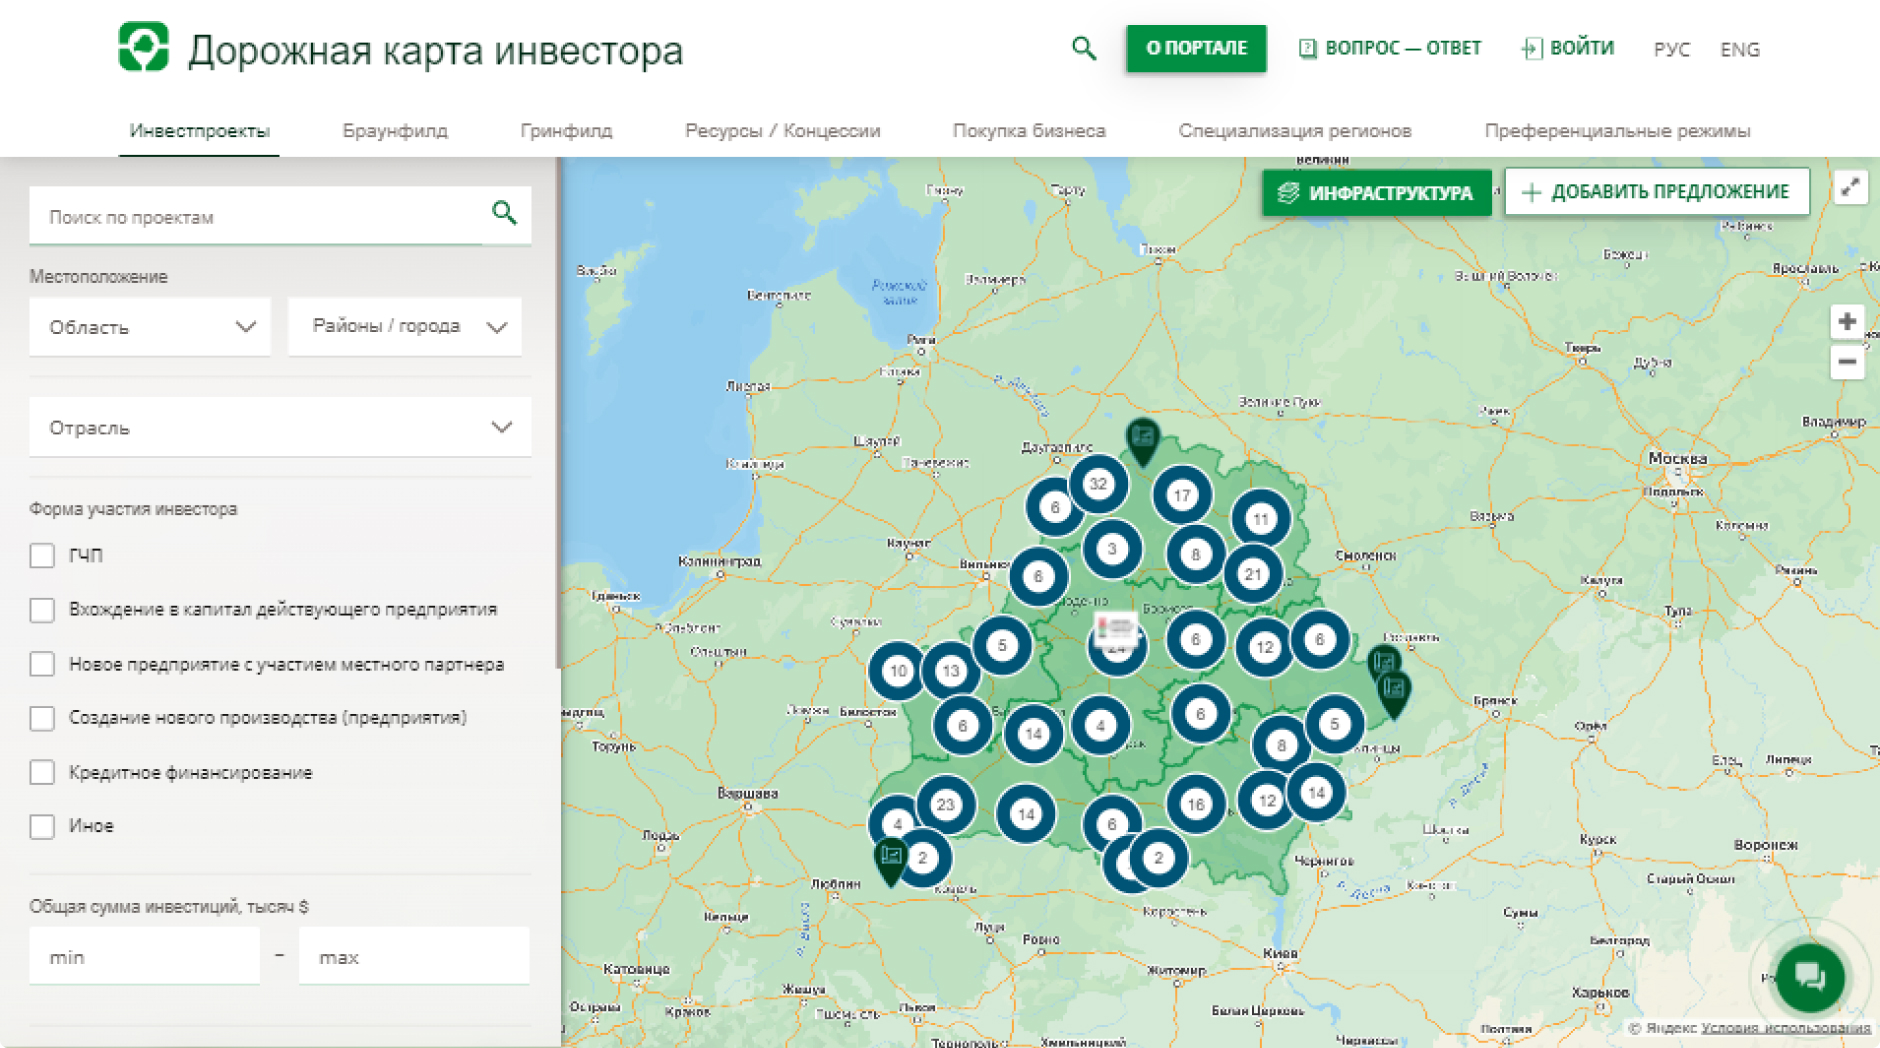Viewport: 1880px width, 1048px height.
Task: Zoom in the map with plus
Action: coord(1847,322)
